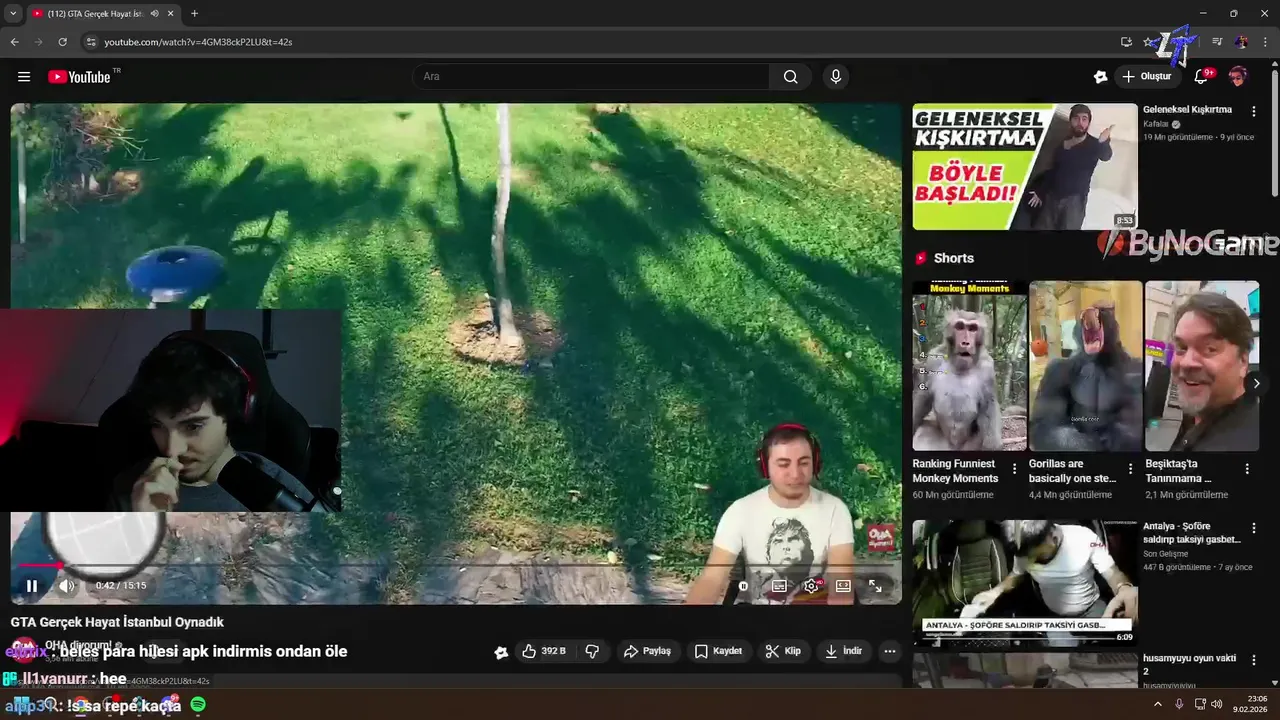The height and width of the screenshot is (720, 1280).
Task: Click the Oluştur create button
Action: 1146,77
